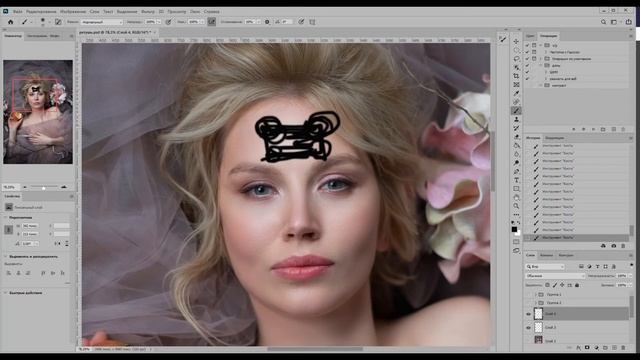Select the Frame tool
This screenshot has height=360, width=640.
point(516,84)
